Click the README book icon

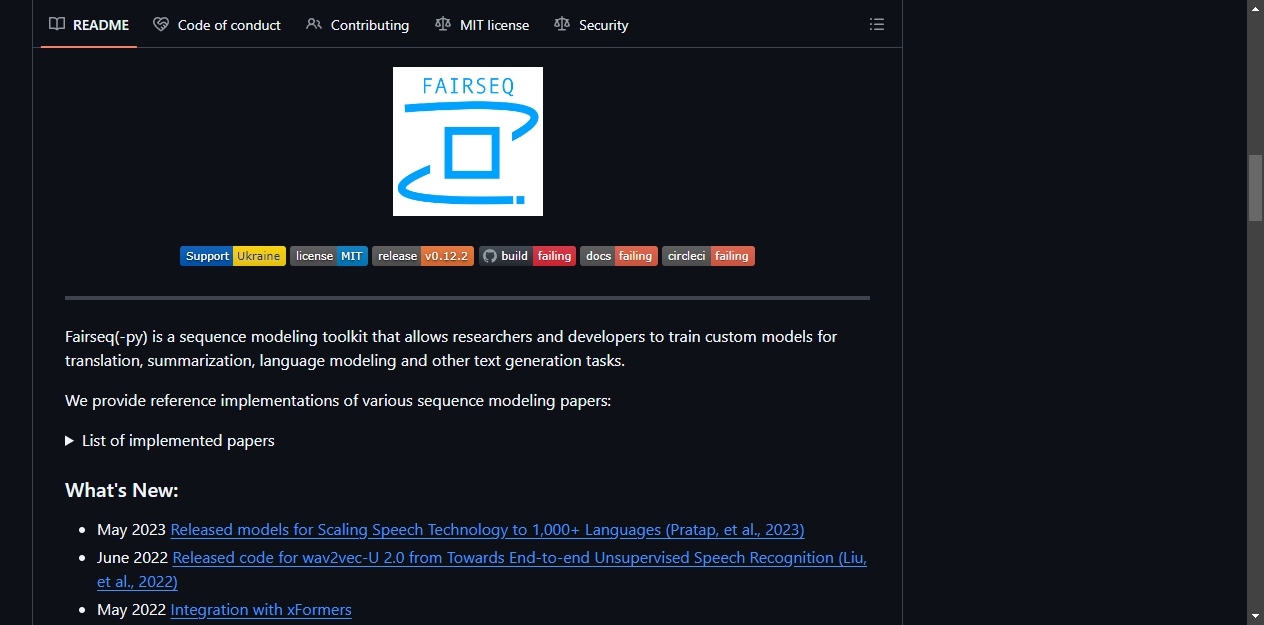click(57, 25)
